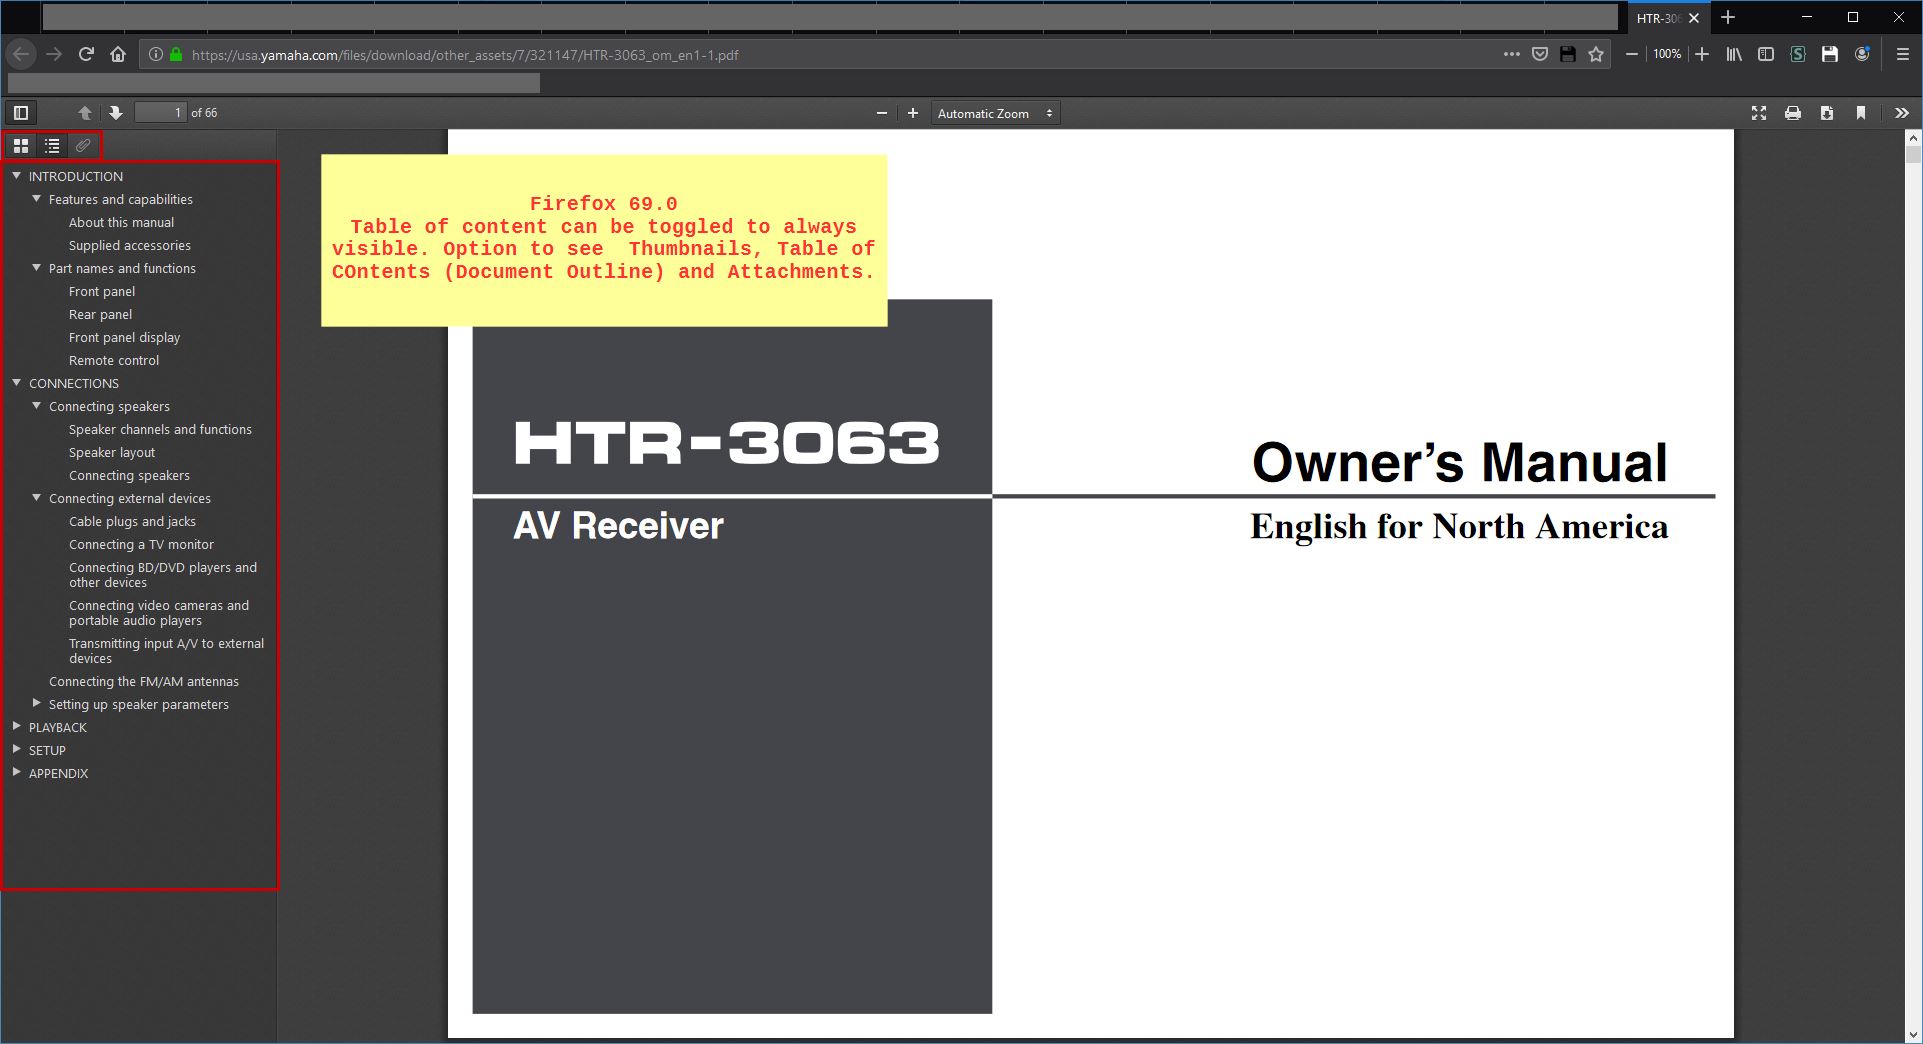Switch to the HTR-3063 browser tab
Image resolution: width=1923 pixels, height=1044 pixels.
pos(1655,17)
